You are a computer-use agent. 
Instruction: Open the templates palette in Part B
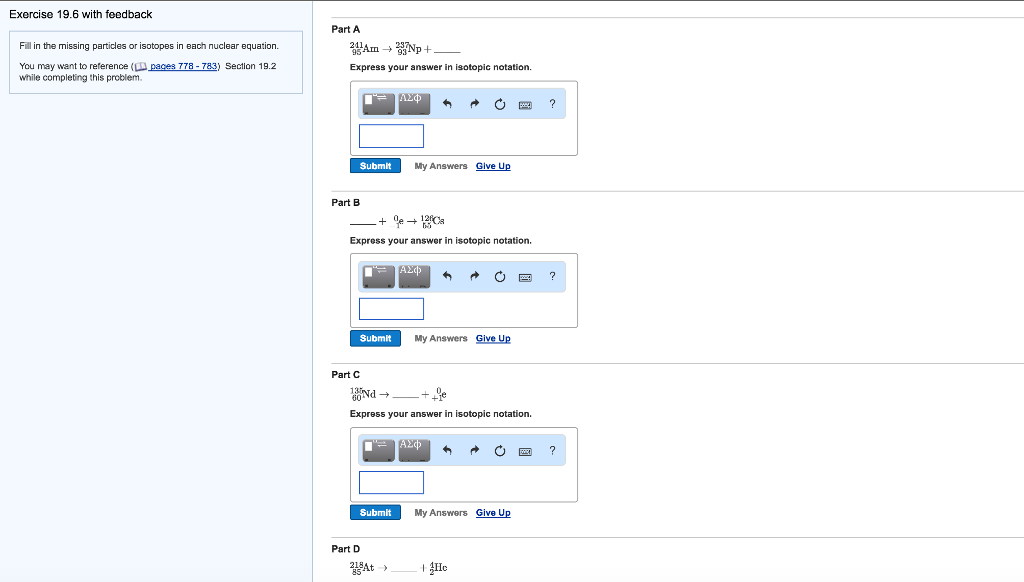(x=379, y=276)
